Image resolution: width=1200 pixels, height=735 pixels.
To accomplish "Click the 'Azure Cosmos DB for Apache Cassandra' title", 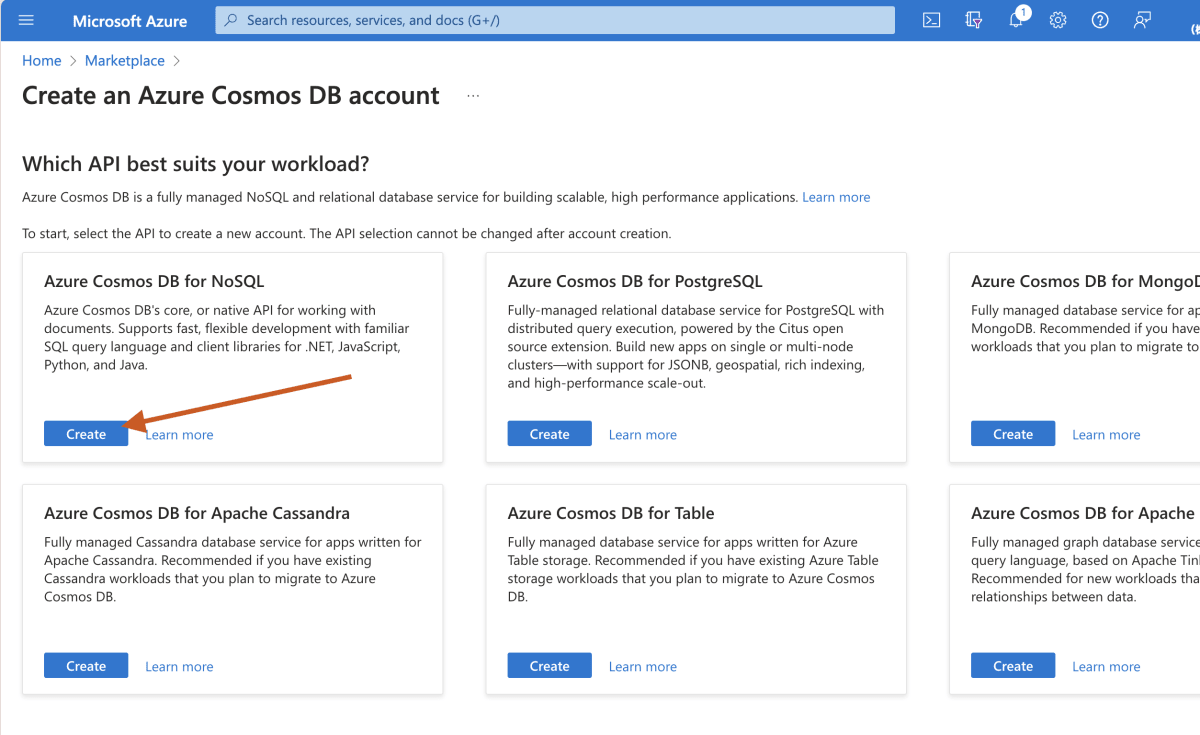I will coord(197,513).
